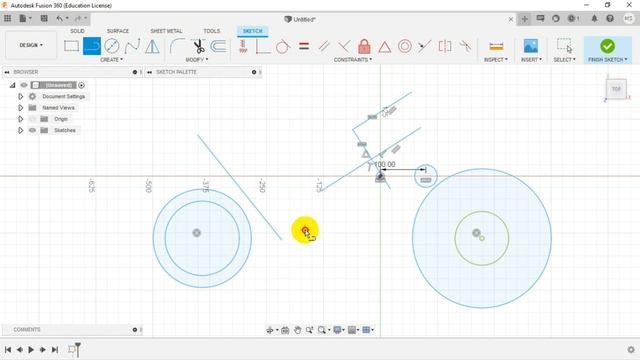
Task: Activate the root component radio button
Action: click(82, 85)
